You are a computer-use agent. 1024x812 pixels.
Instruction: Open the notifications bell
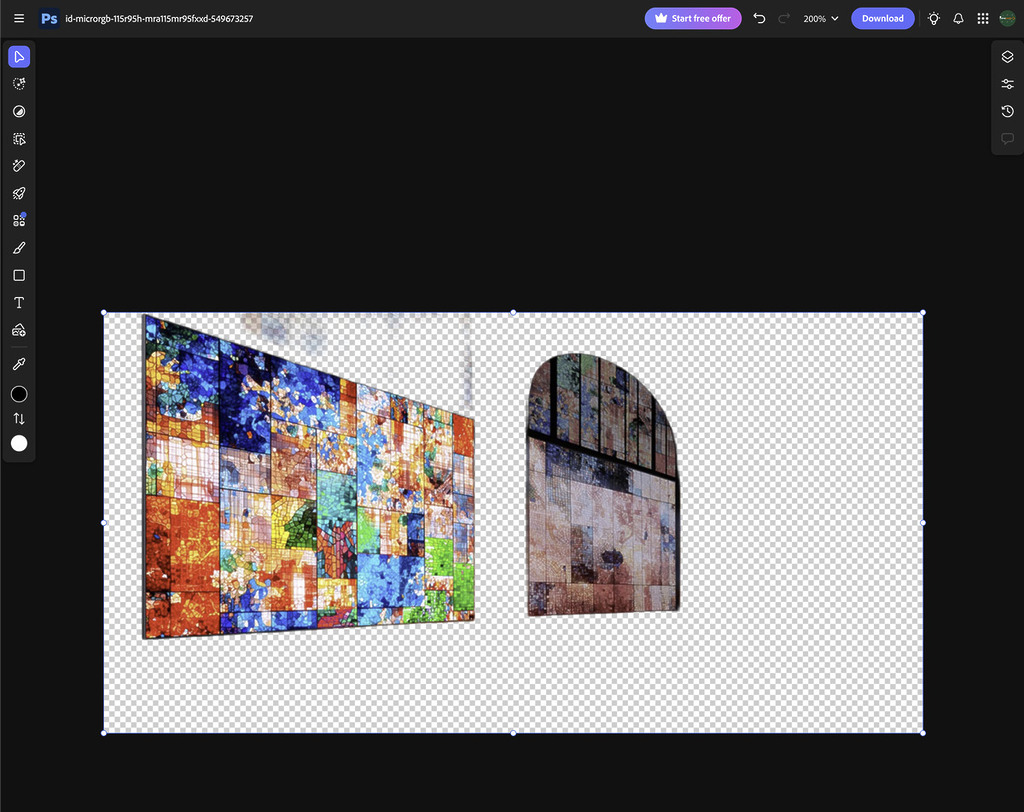click(x=958, y=18)
